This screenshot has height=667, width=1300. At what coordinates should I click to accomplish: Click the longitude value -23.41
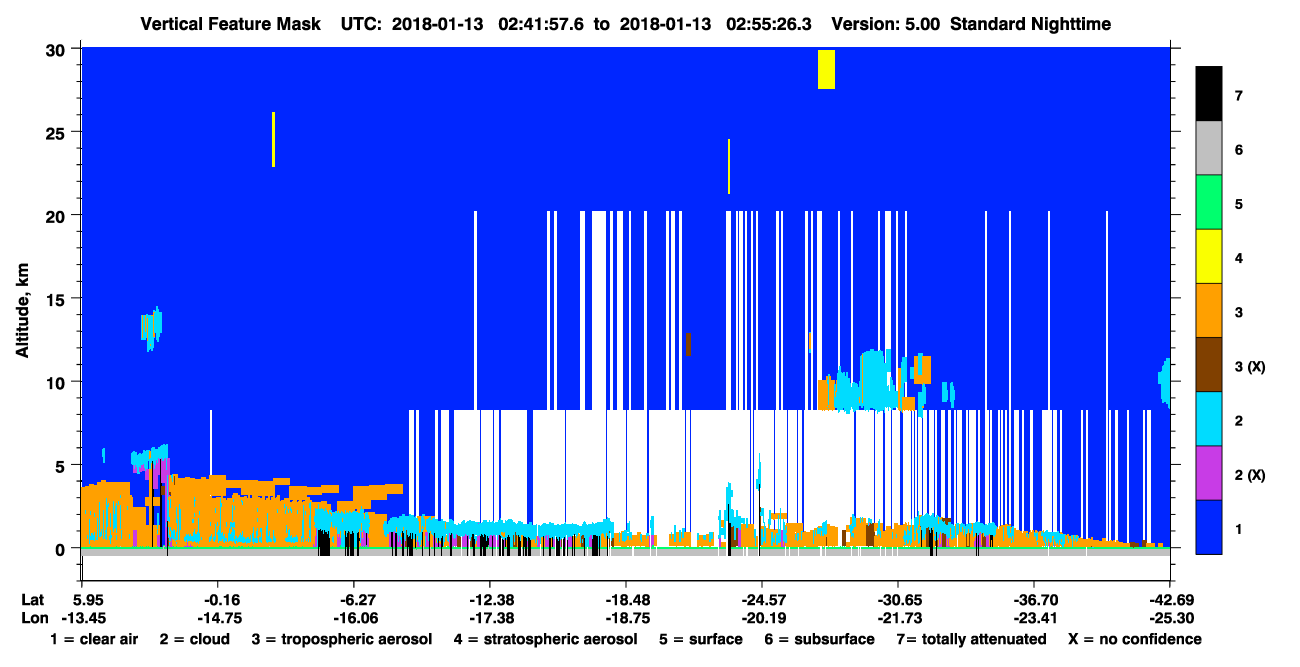pyautogui.click(x=1034, y=618)
